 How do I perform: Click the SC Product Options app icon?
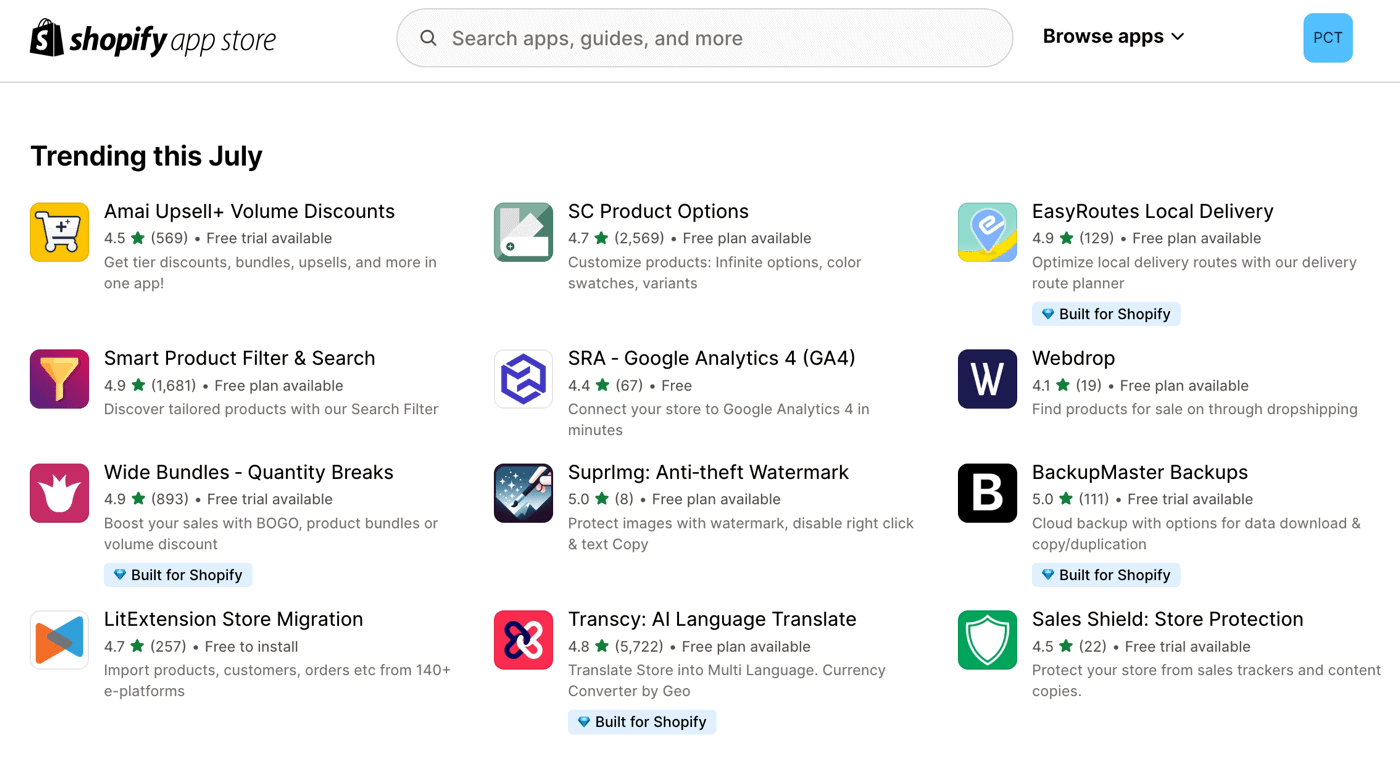(x=523, y=232)
